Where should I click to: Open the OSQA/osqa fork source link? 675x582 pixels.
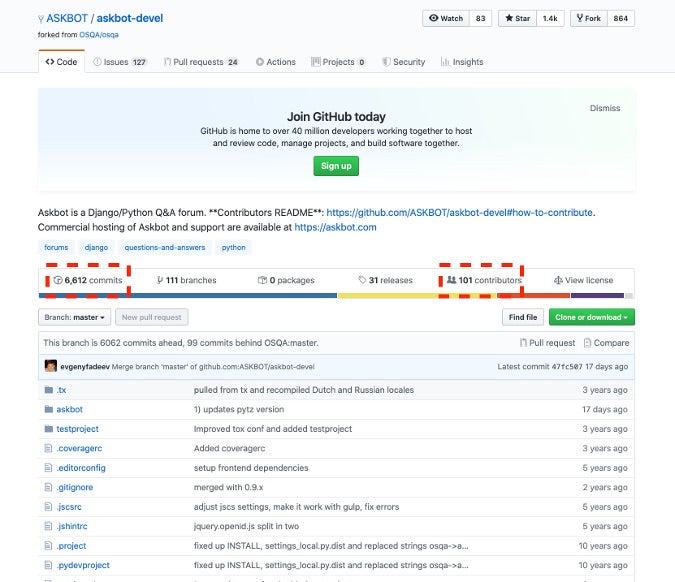(99, 35)
